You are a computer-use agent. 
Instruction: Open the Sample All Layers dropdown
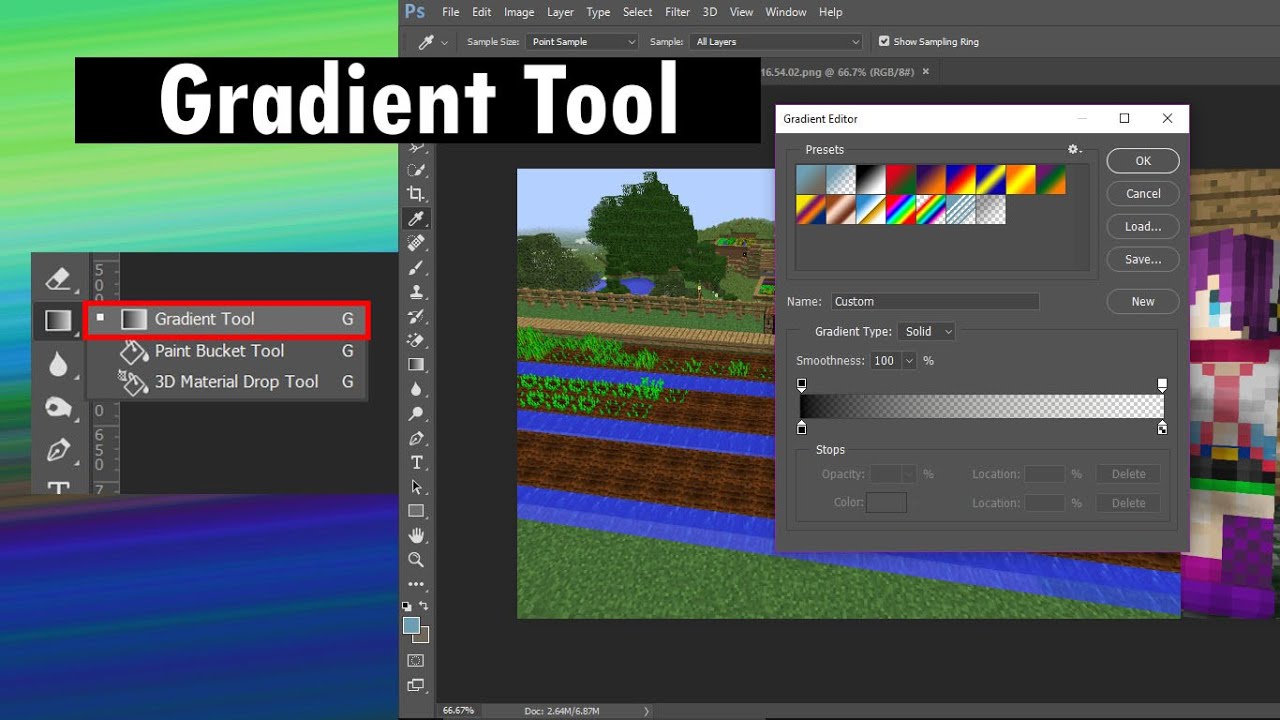776,42
